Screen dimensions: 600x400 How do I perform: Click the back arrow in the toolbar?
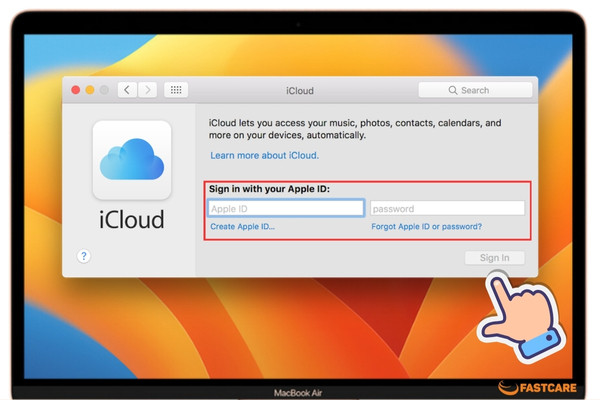coord(127,90)
